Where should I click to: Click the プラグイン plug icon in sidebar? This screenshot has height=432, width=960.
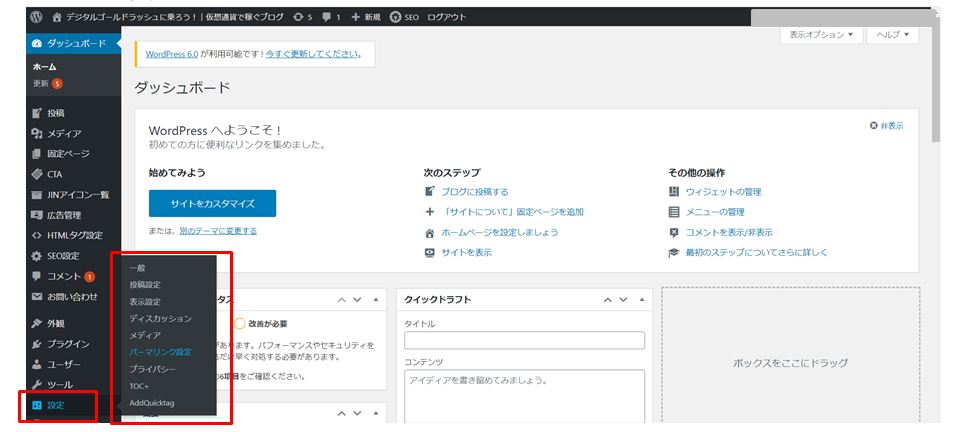pyautogui.click(x=37, y=344)
